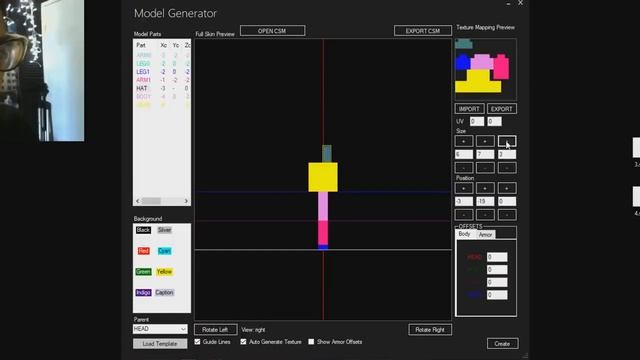This screenshot has height=360, width=640.
Task: Disable Auto Generate Texture checkbox
Action: point(244,342)
